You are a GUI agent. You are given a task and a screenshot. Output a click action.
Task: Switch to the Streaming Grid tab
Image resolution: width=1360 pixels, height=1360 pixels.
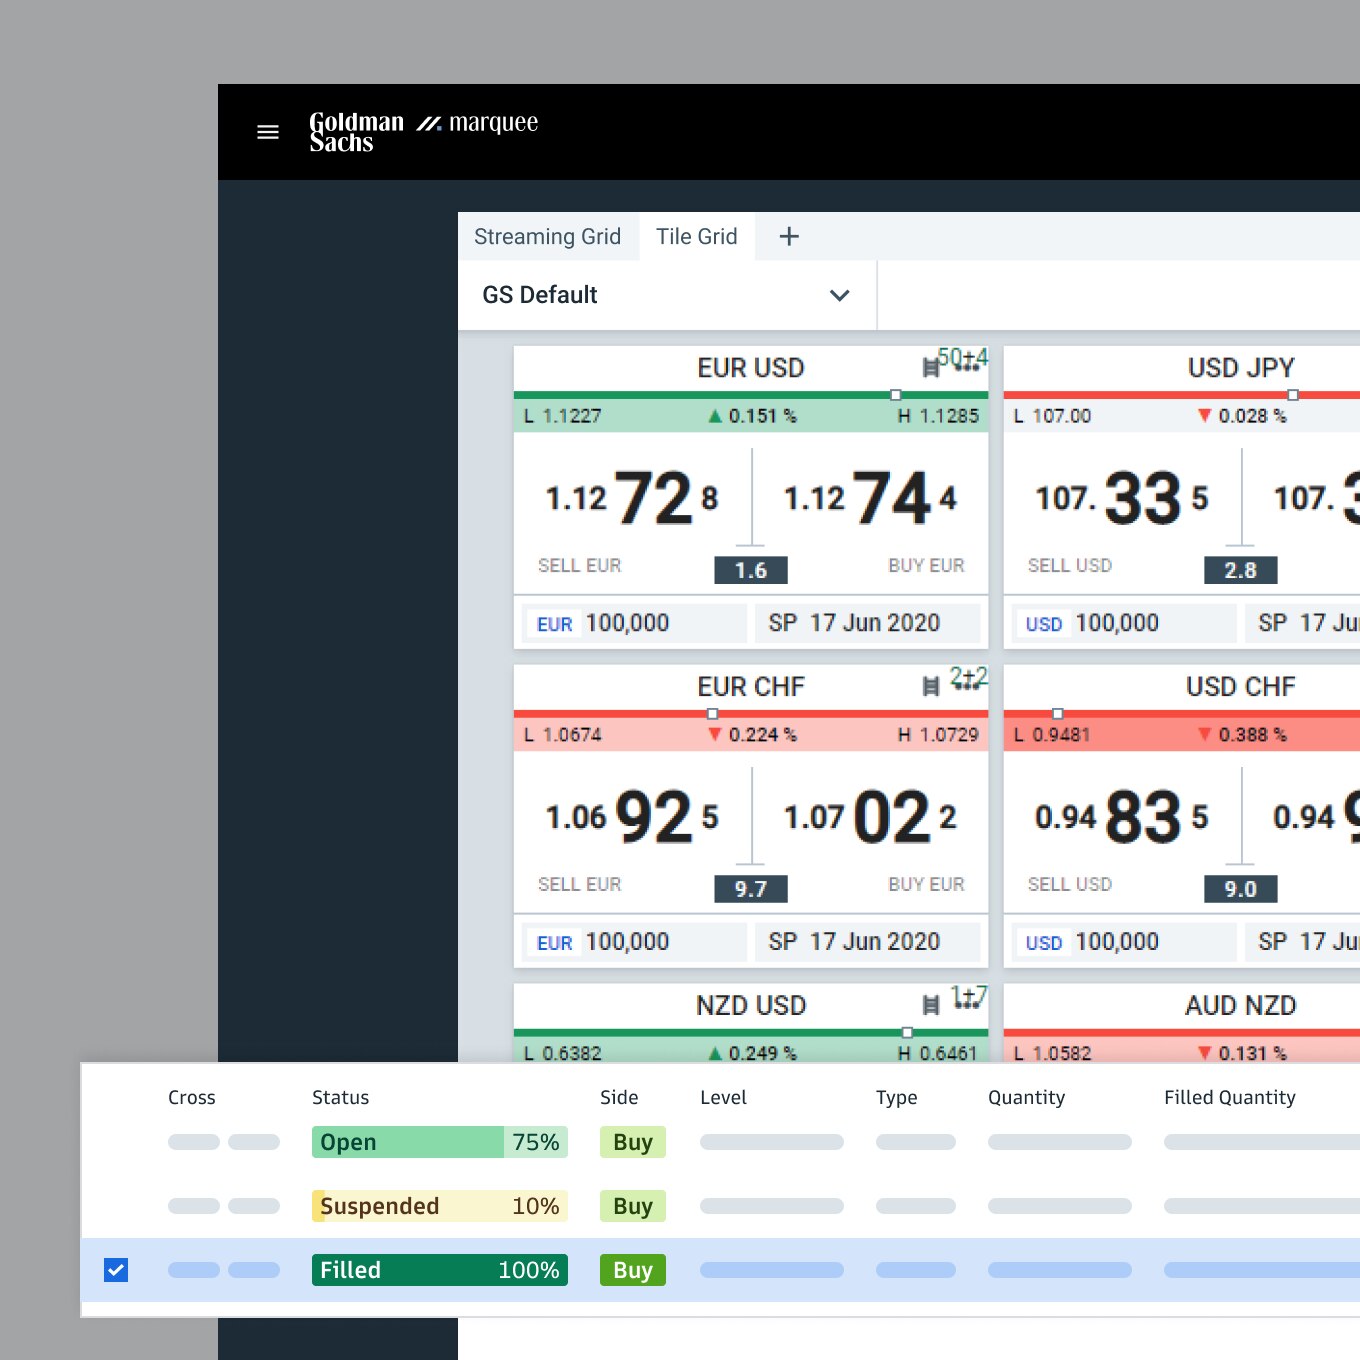tap(547, 237)
